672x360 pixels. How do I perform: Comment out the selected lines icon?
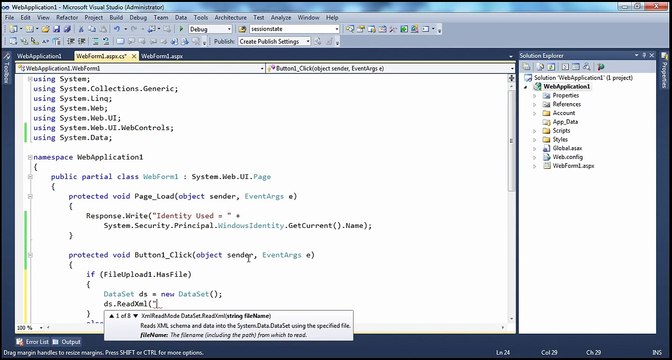pyautogui.click(x=95, y=42)
